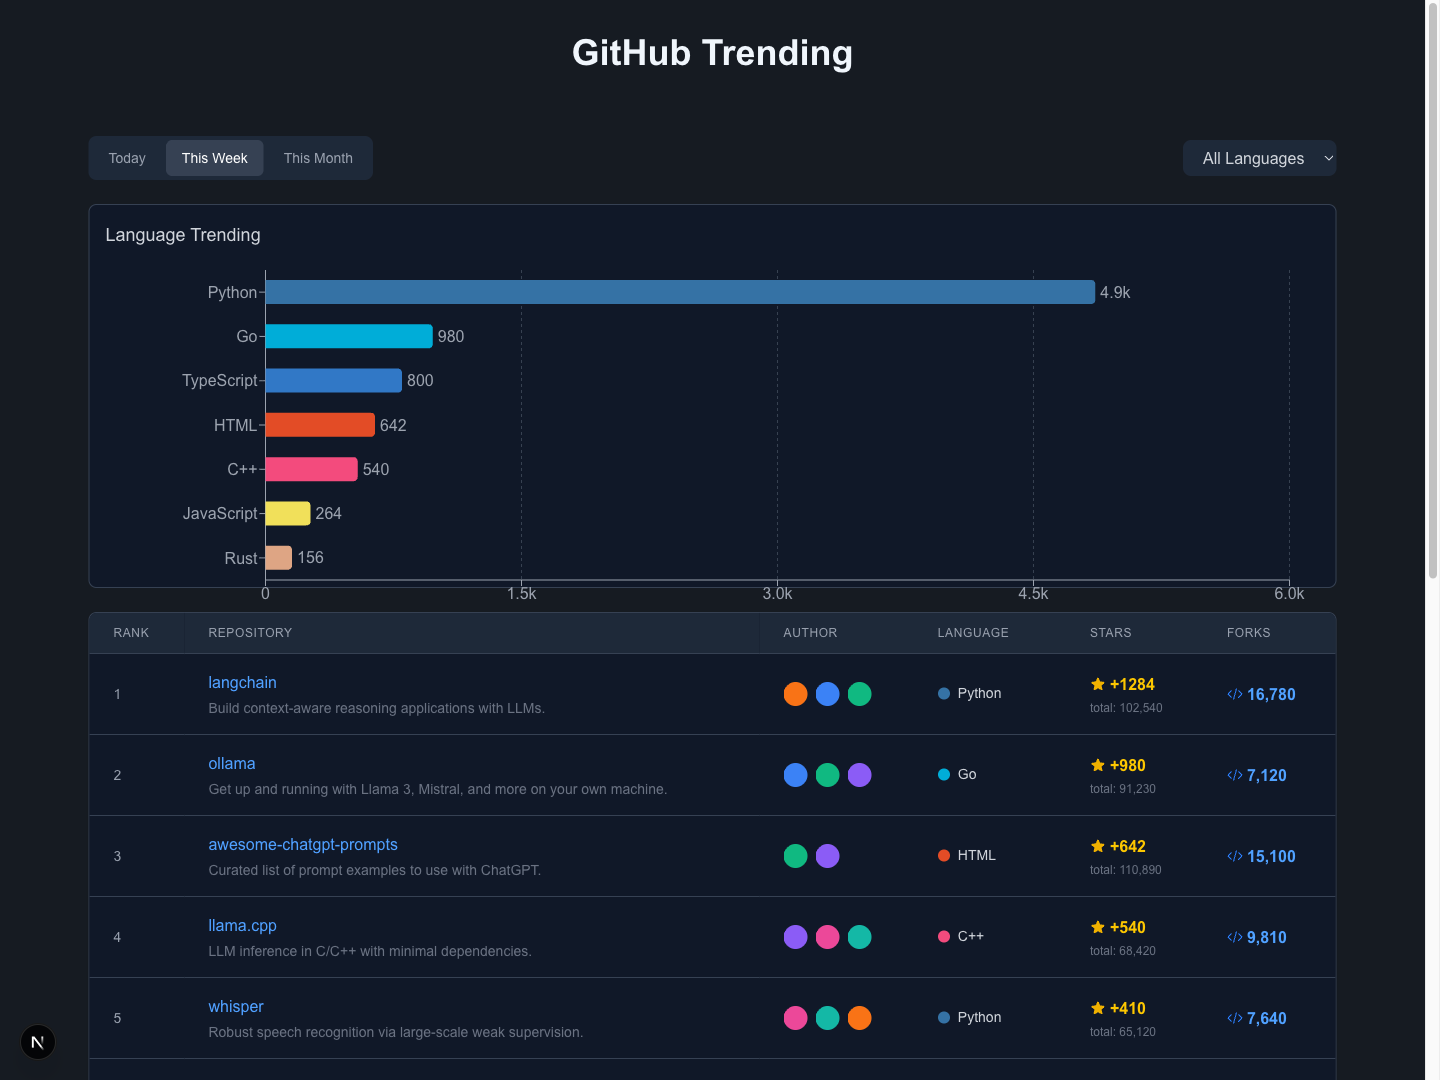Click the teal author avatar in llama.cpp row

click(x=860, y=937)
